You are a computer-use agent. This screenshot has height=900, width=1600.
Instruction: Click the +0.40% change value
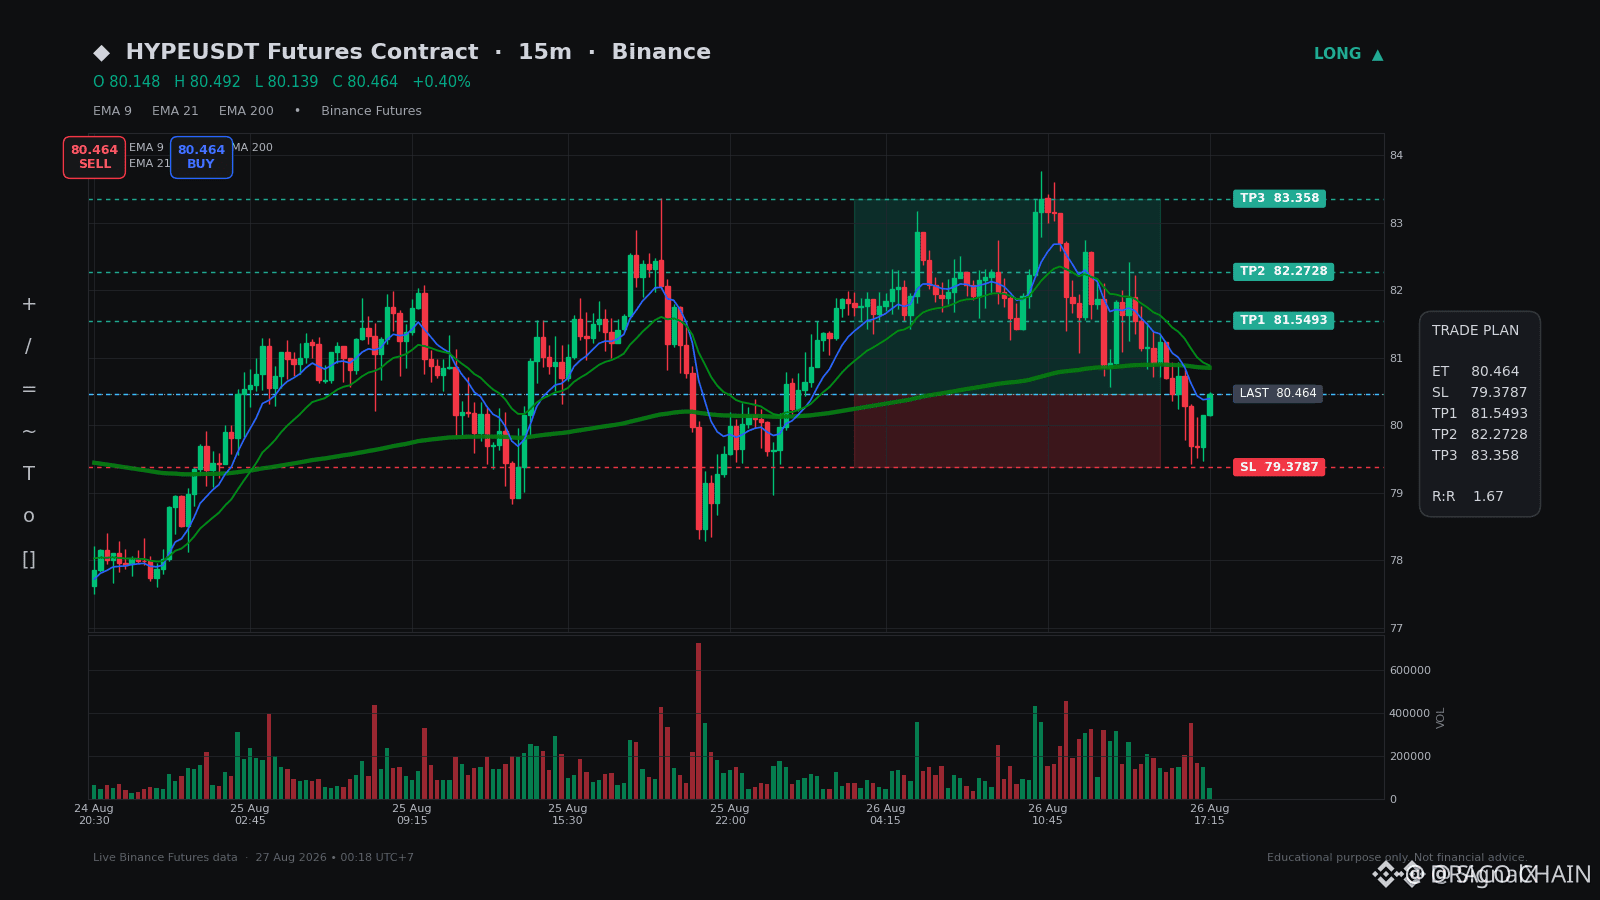pos(441,82)
